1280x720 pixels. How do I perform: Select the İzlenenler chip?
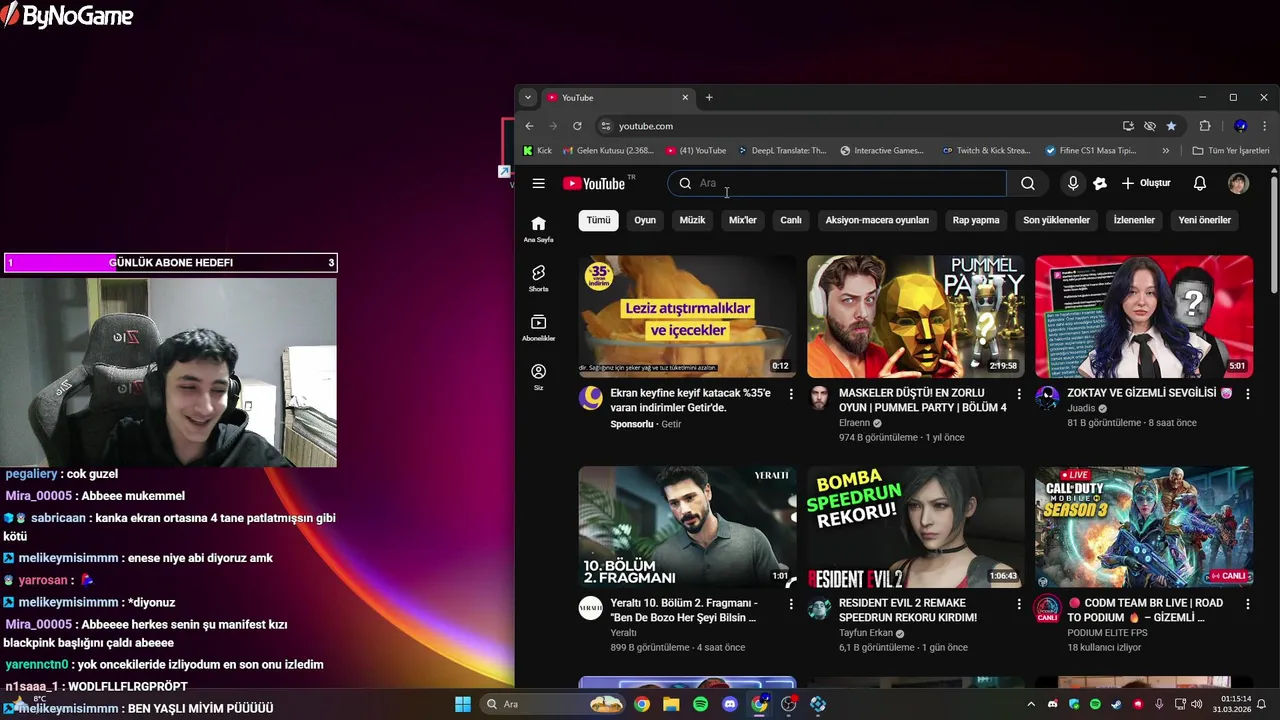pyautogui.click(x=1134, y=220)
